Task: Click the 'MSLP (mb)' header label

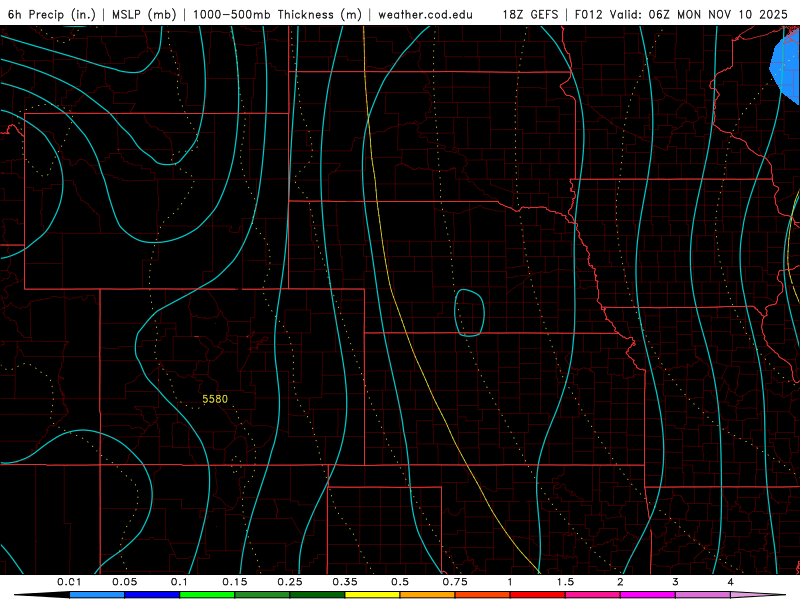Action: pyautogui.click(x=144, y=14)
